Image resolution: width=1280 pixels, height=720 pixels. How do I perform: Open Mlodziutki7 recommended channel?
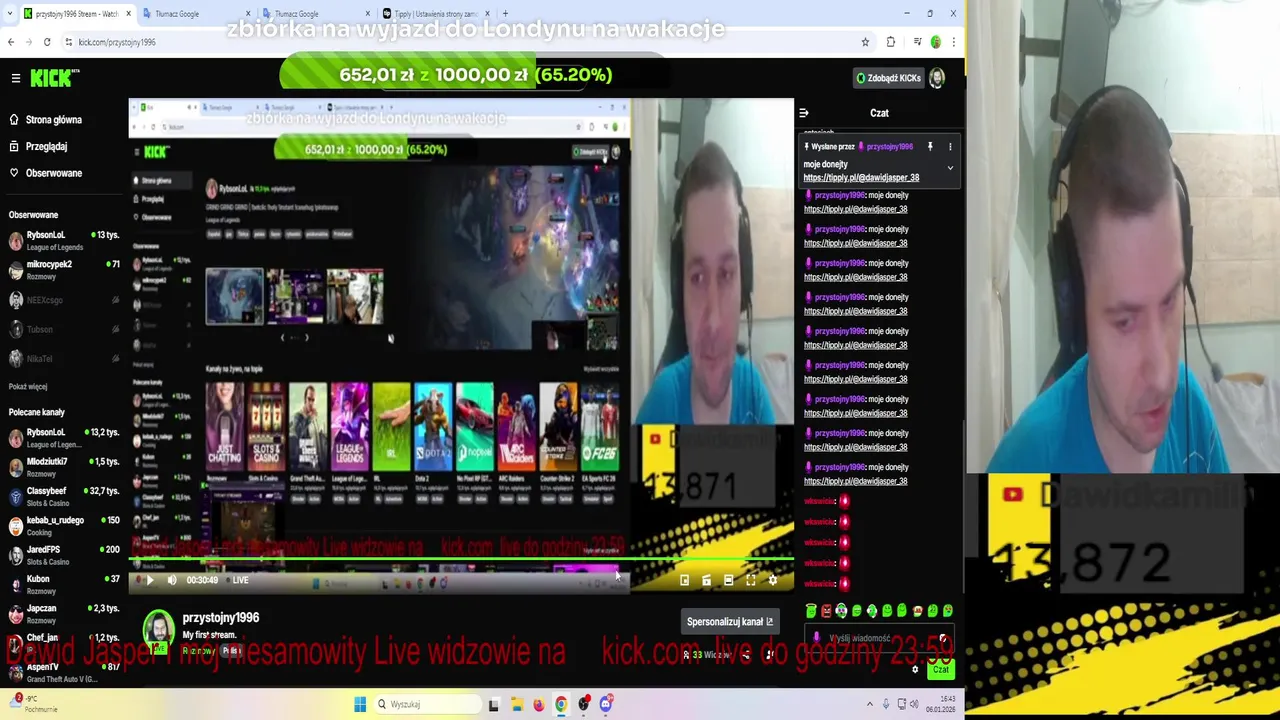62,467
